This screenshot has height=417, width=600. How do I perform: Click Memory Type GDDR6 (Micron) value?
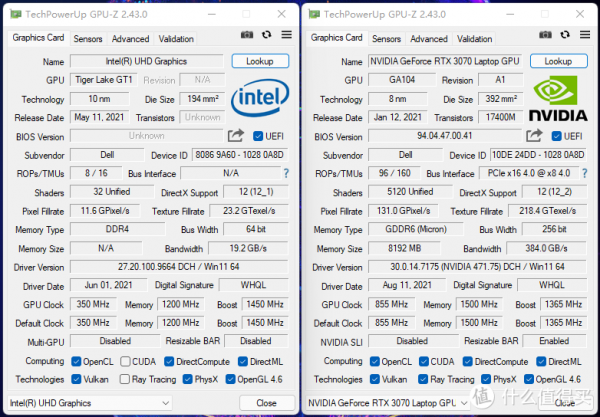[x=416, y=229]
